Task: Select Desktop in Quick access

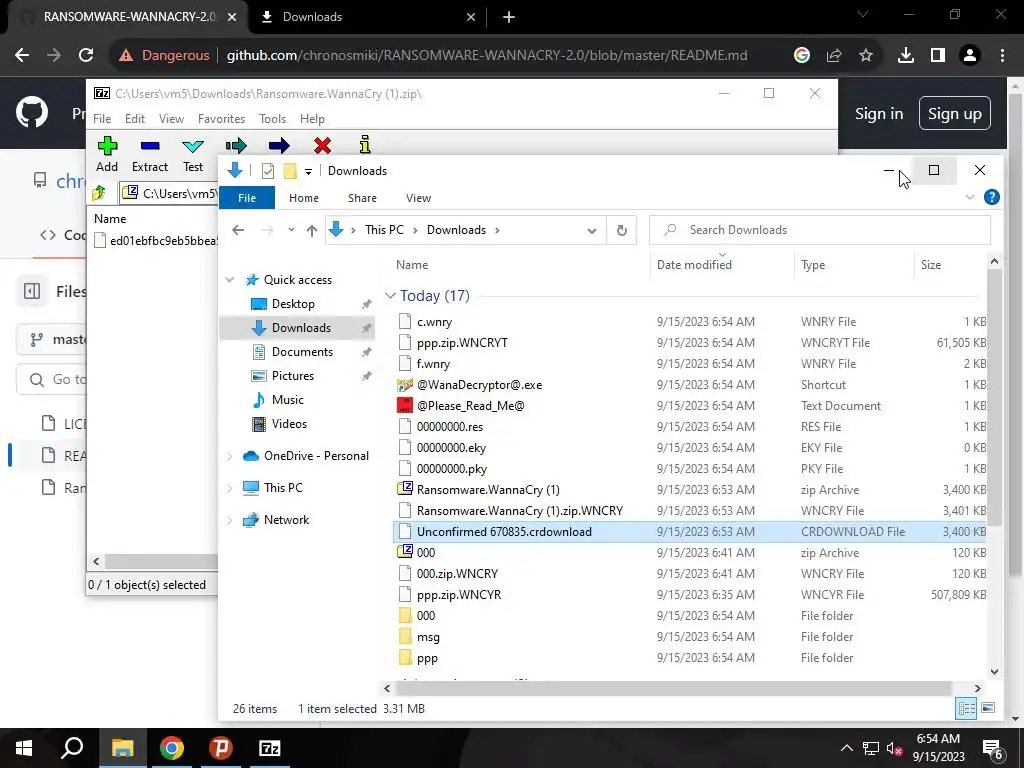Action: pos(293,304)
